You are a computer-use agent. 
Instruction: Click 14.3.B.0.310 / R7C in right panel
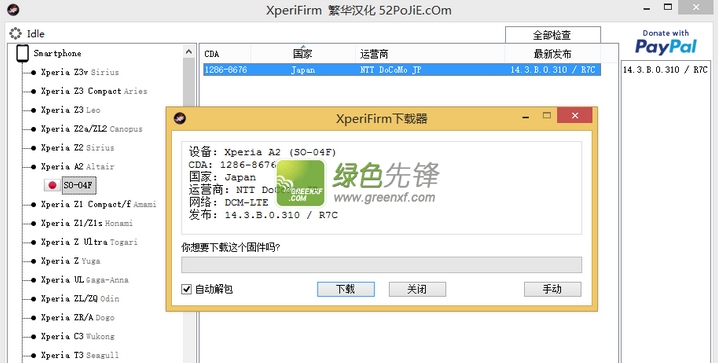pos(665,70)
